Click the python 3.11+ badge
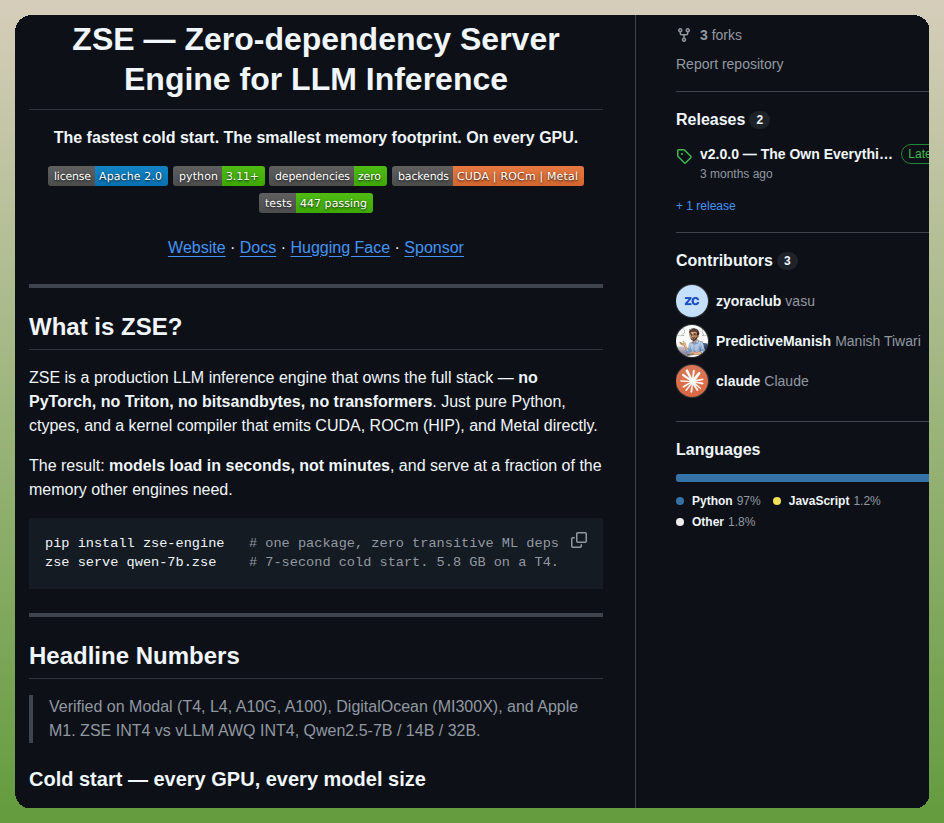 point(219,176)
